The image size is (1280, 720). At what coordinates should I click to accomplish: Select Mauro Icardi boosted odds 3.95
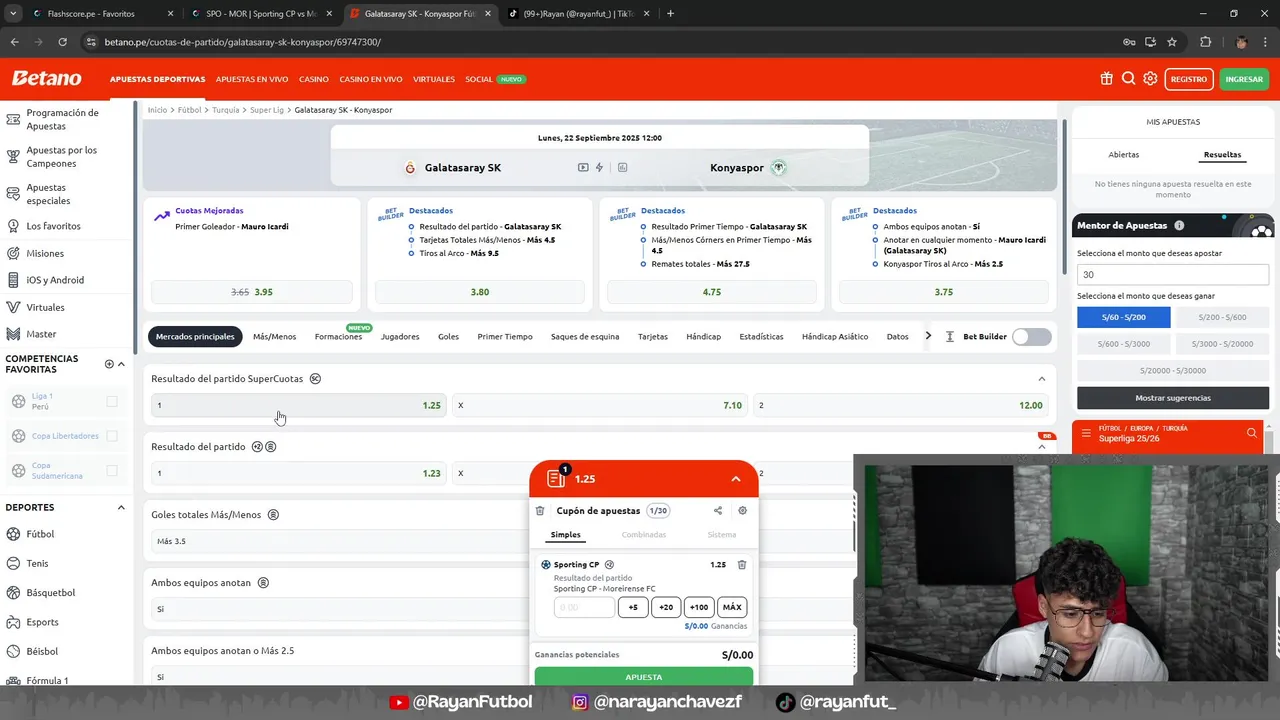click(x=252, y=292)
